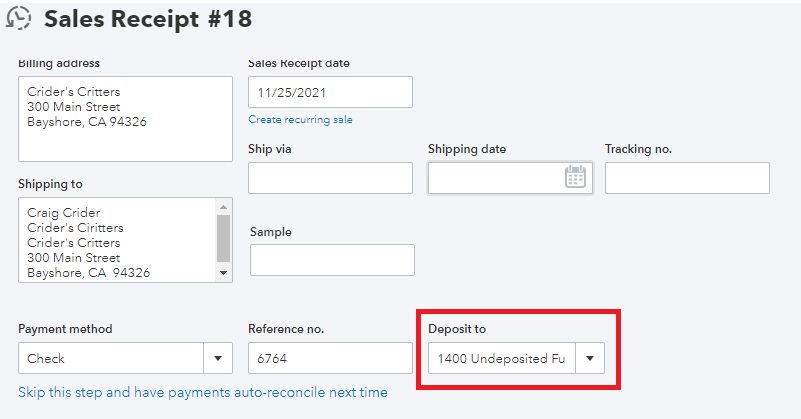Click the sales receipt history clock icon
The width and height of the screenshot is (801, 419).
pyautogui.click(x=18, y=18)
